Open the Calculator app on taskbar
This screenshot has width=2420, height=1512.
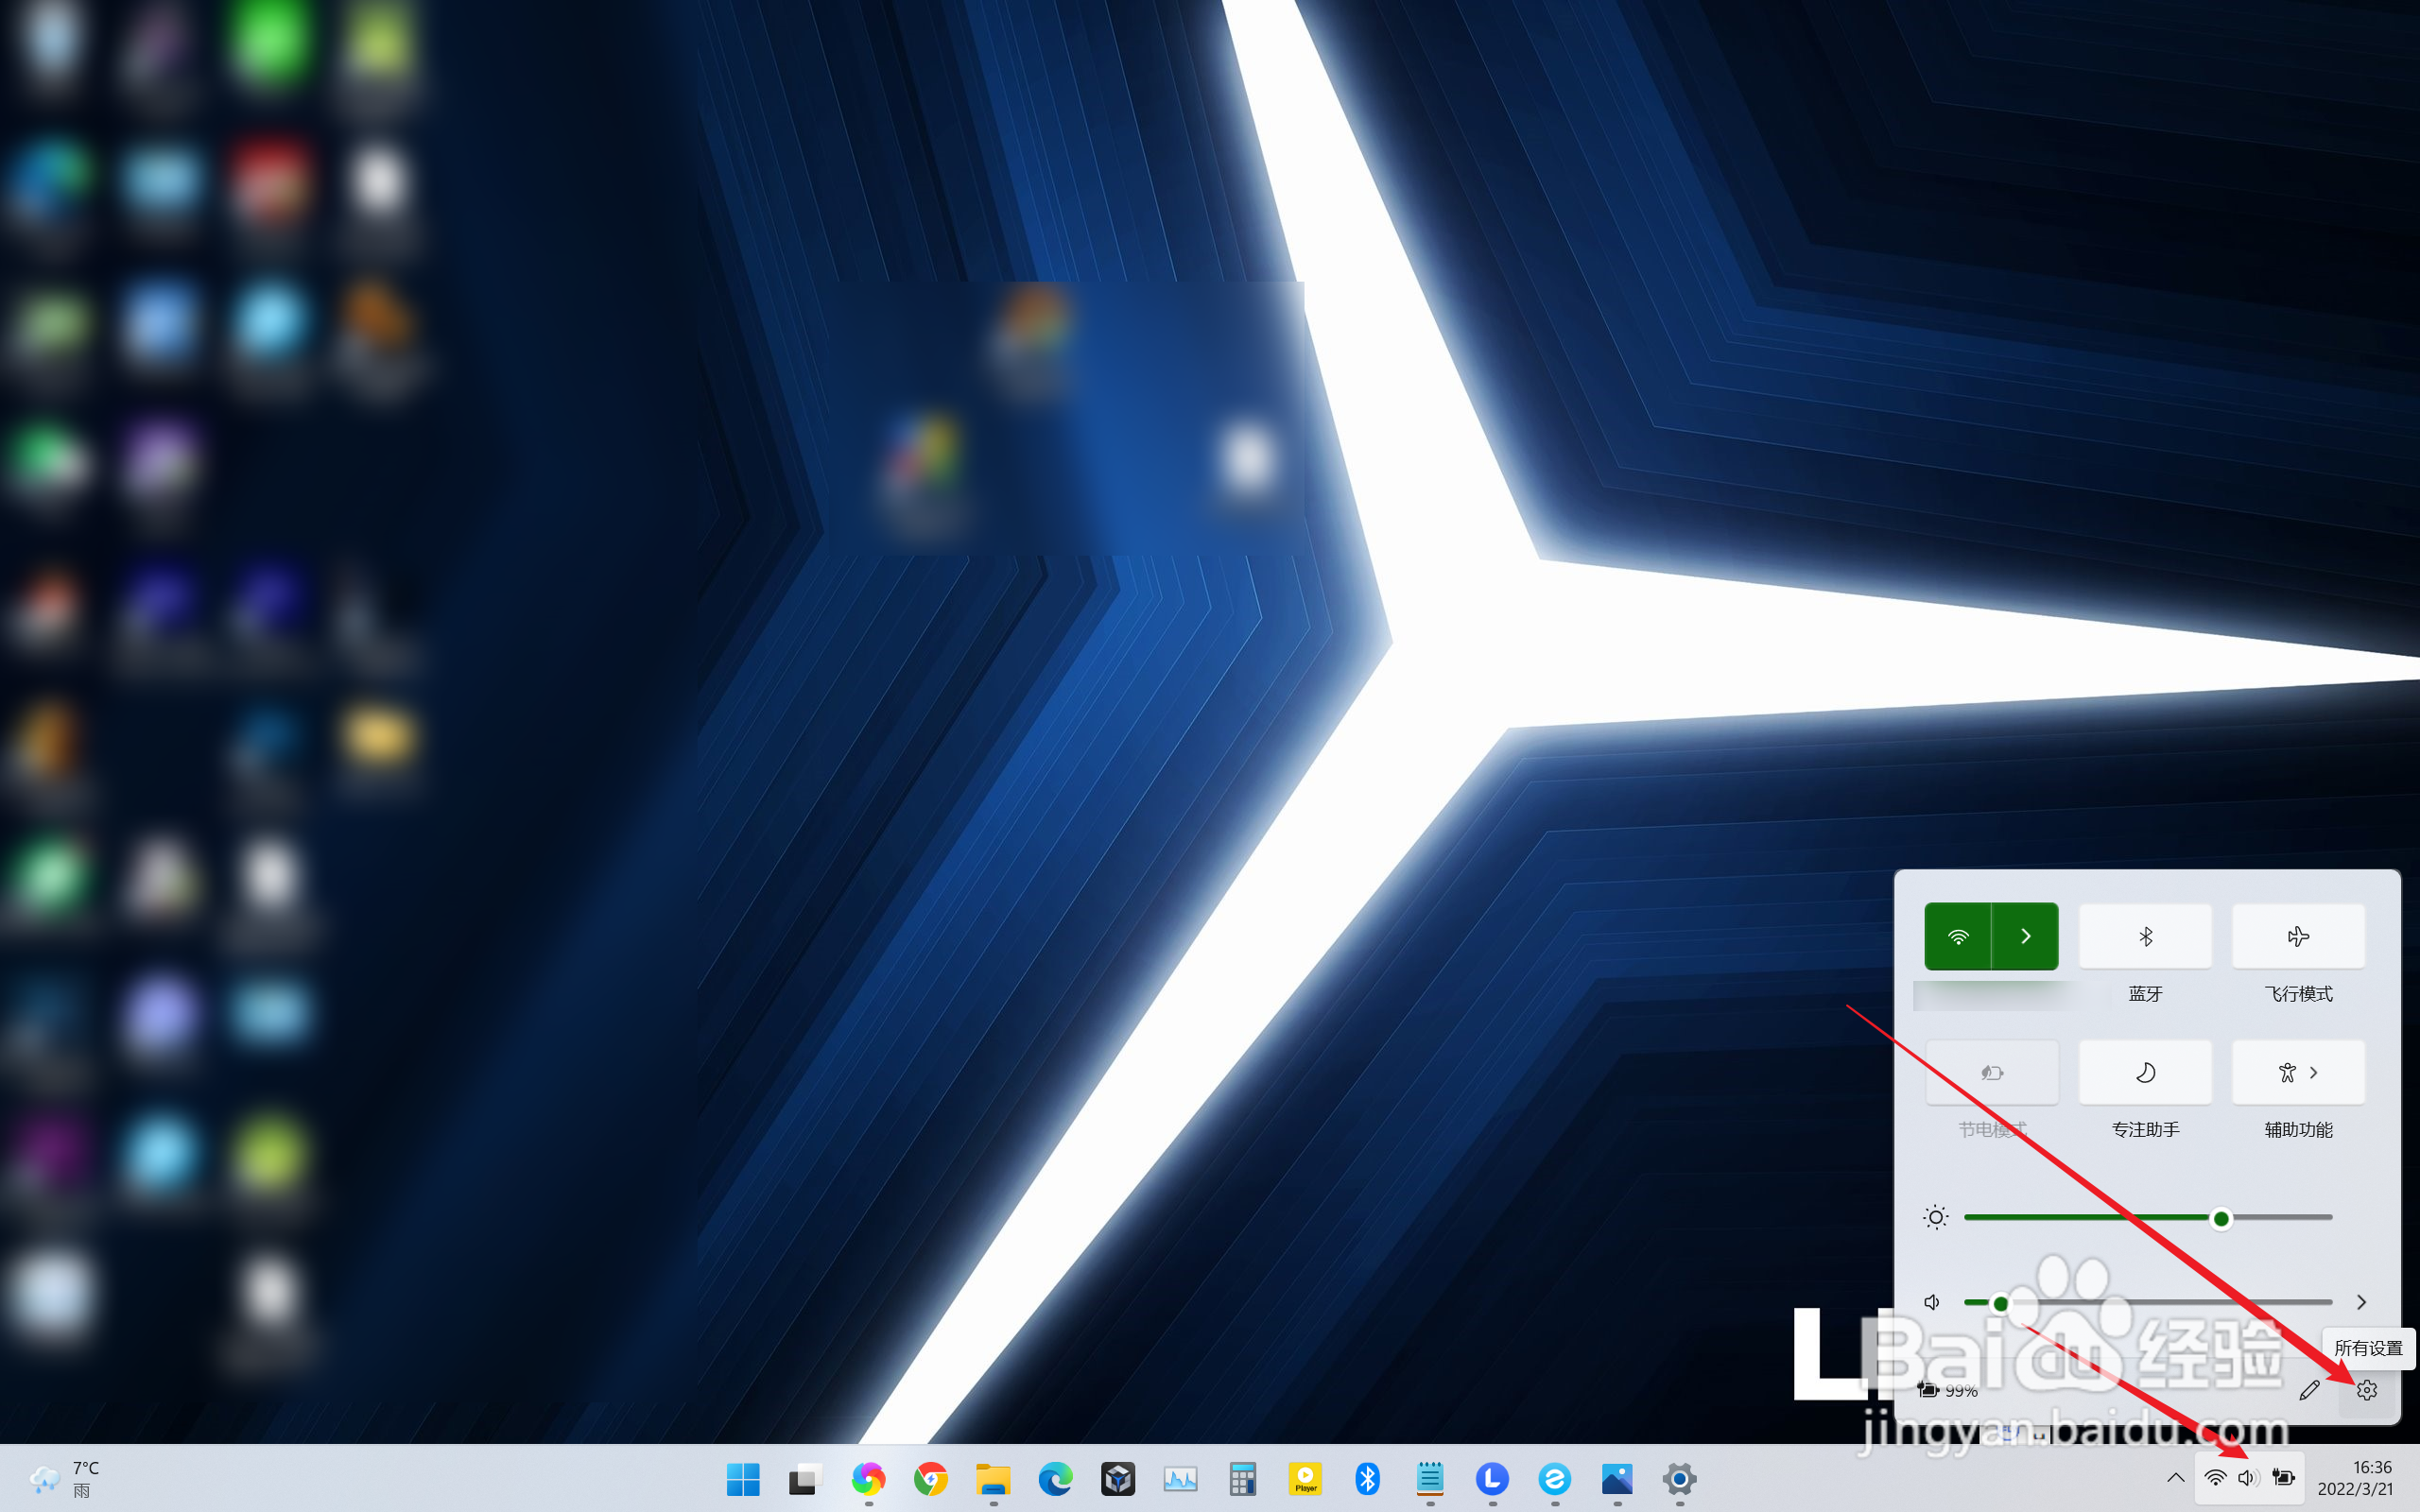1242,1478
